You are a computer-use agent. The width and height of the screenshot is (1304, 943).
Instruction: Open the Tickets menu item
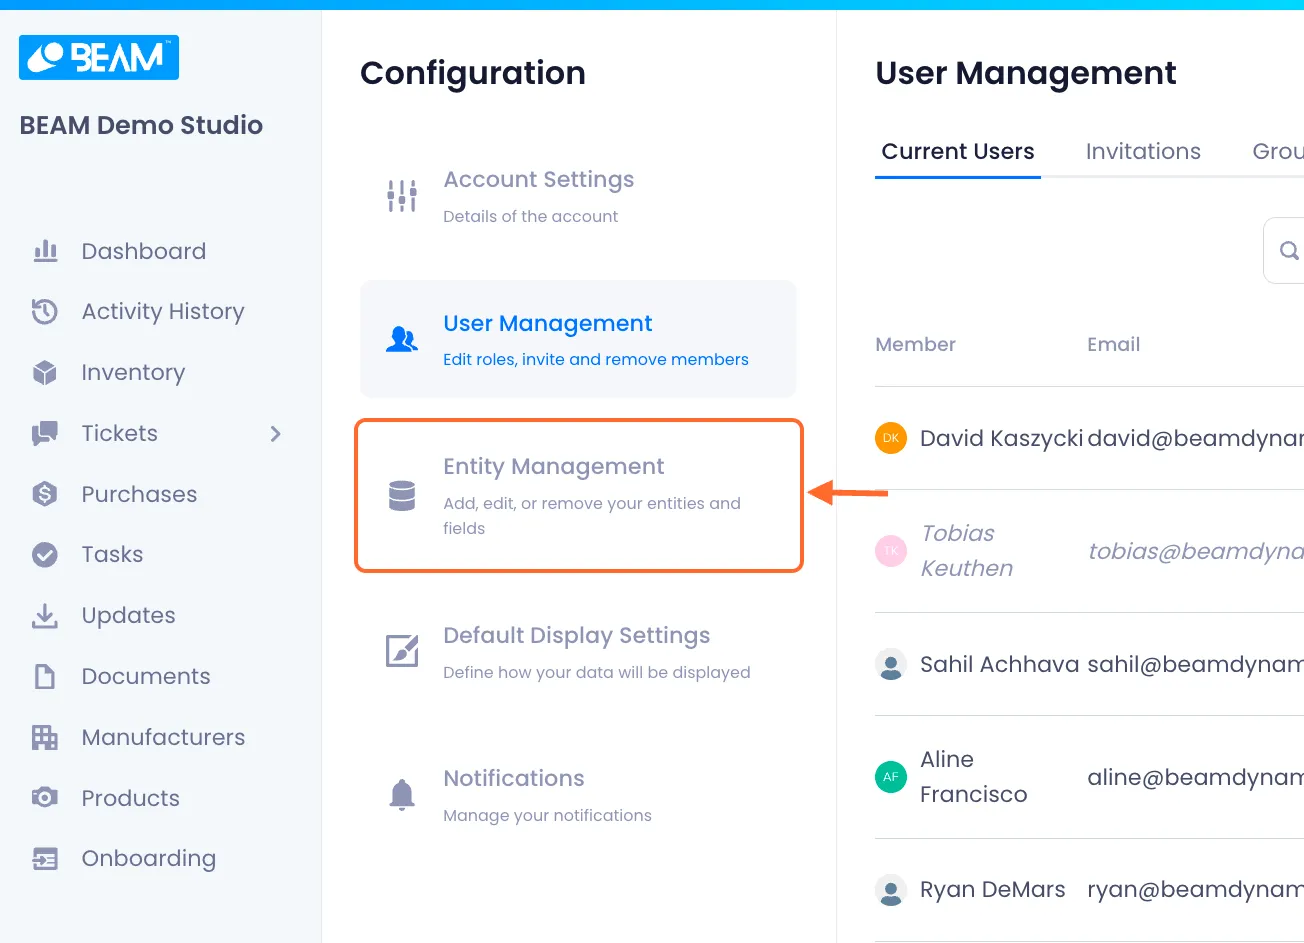(x=120, y=434)
